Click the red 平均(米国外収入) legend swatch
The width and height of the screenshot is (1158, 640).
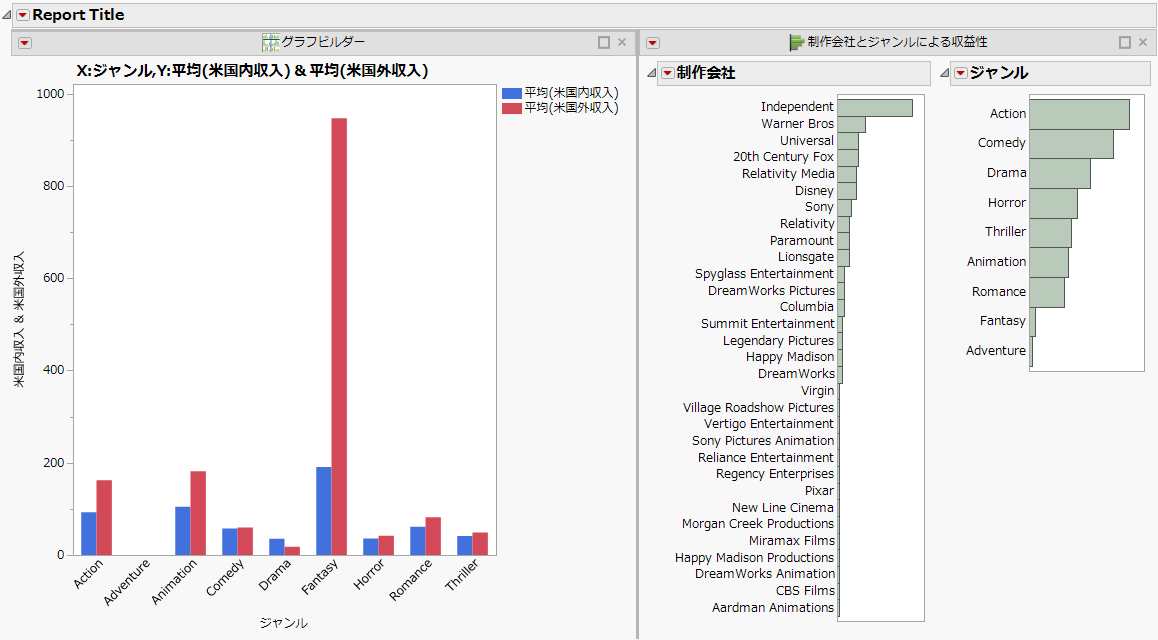(512, 108)
